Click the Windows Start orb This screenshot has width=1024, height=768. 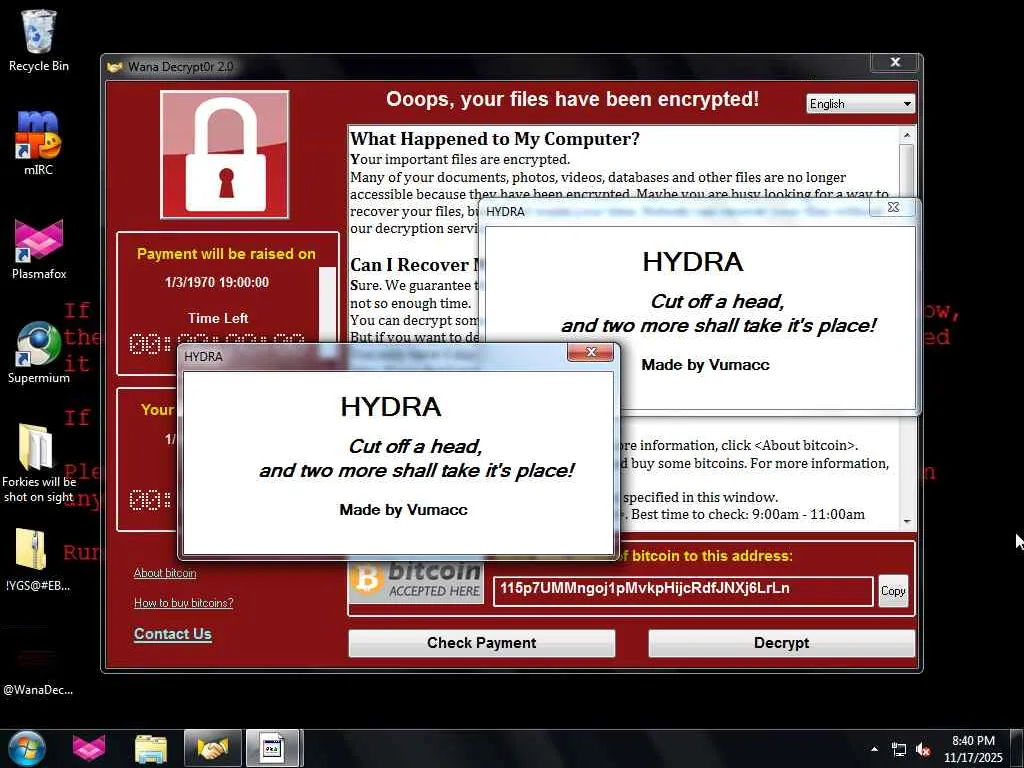pos(27,748)
